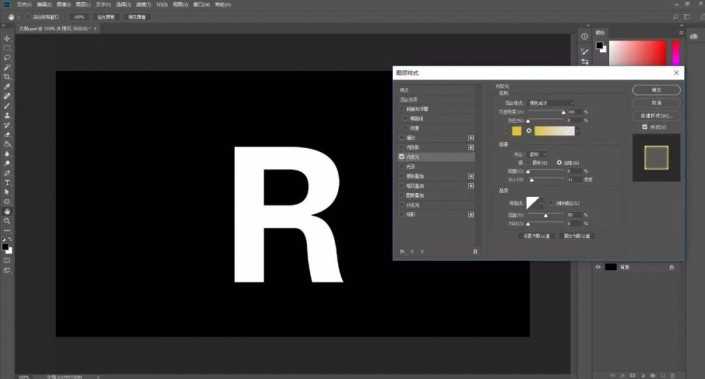Select the Lasso tool
The image size is (705, 379).
point(7,58)
